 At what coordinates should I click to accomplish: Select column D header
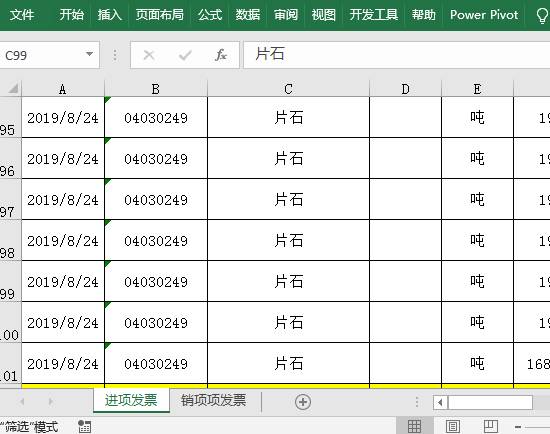[x=405, y=89]
